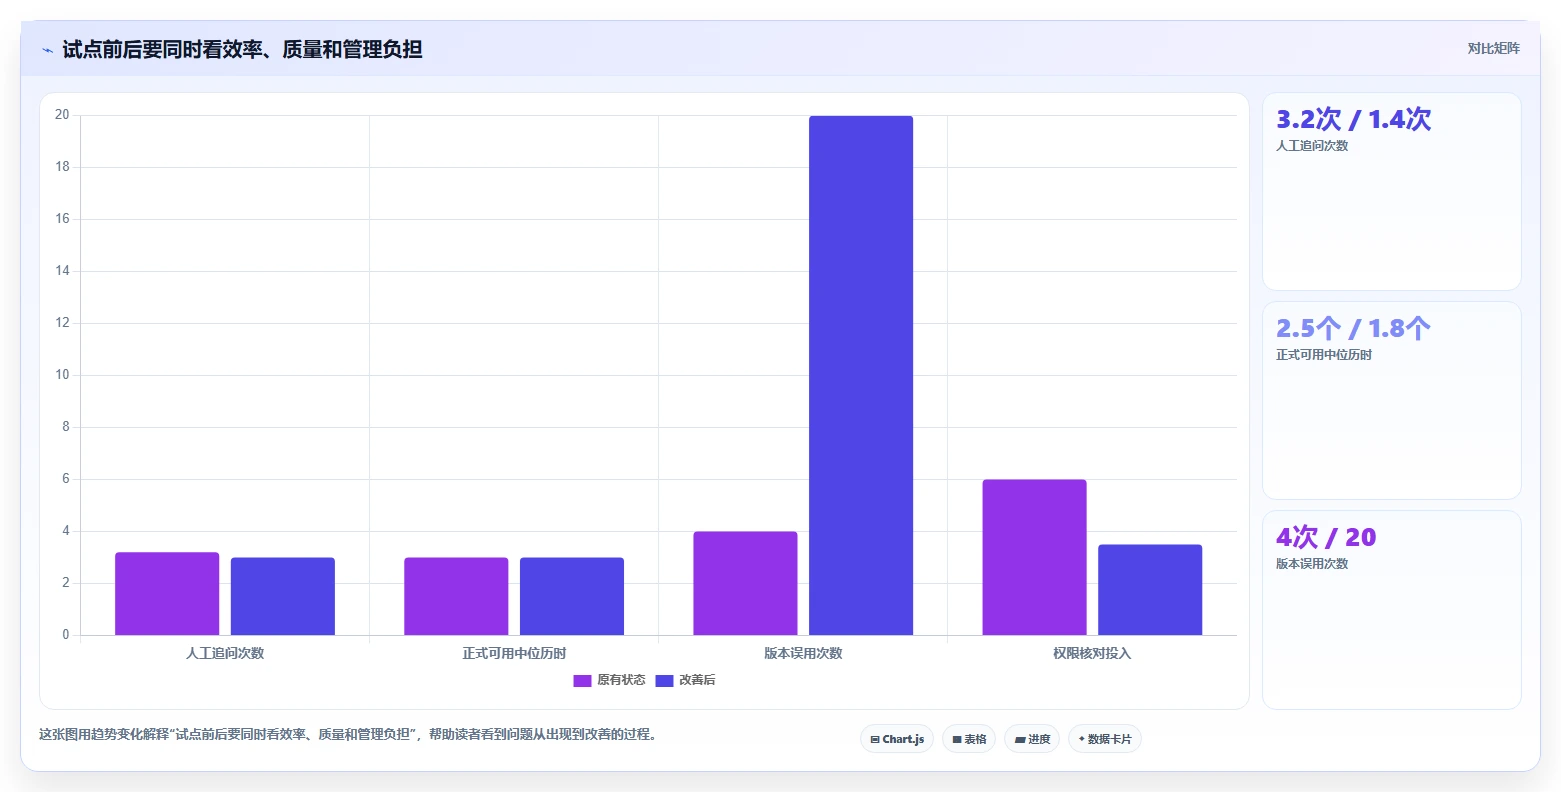
Task: Select the 进度 chip
Action: pos(1032,739)
